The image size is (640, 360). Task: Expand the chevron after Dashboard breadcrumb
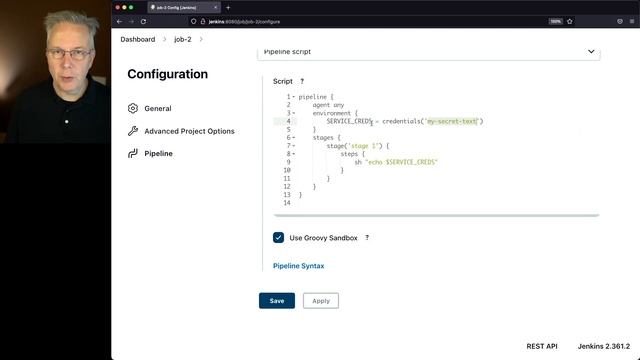(x=164, y=39)
